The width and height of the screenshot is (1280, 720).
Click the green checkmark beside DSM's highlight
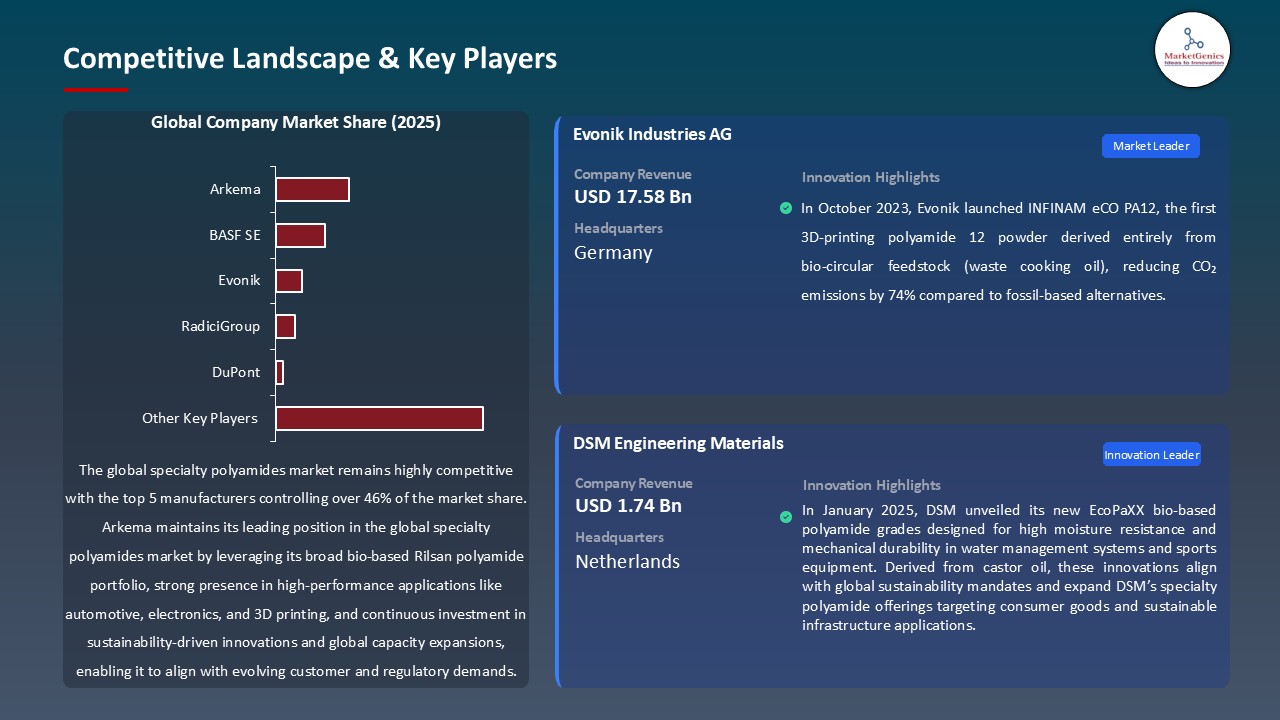tap(786, 517)
